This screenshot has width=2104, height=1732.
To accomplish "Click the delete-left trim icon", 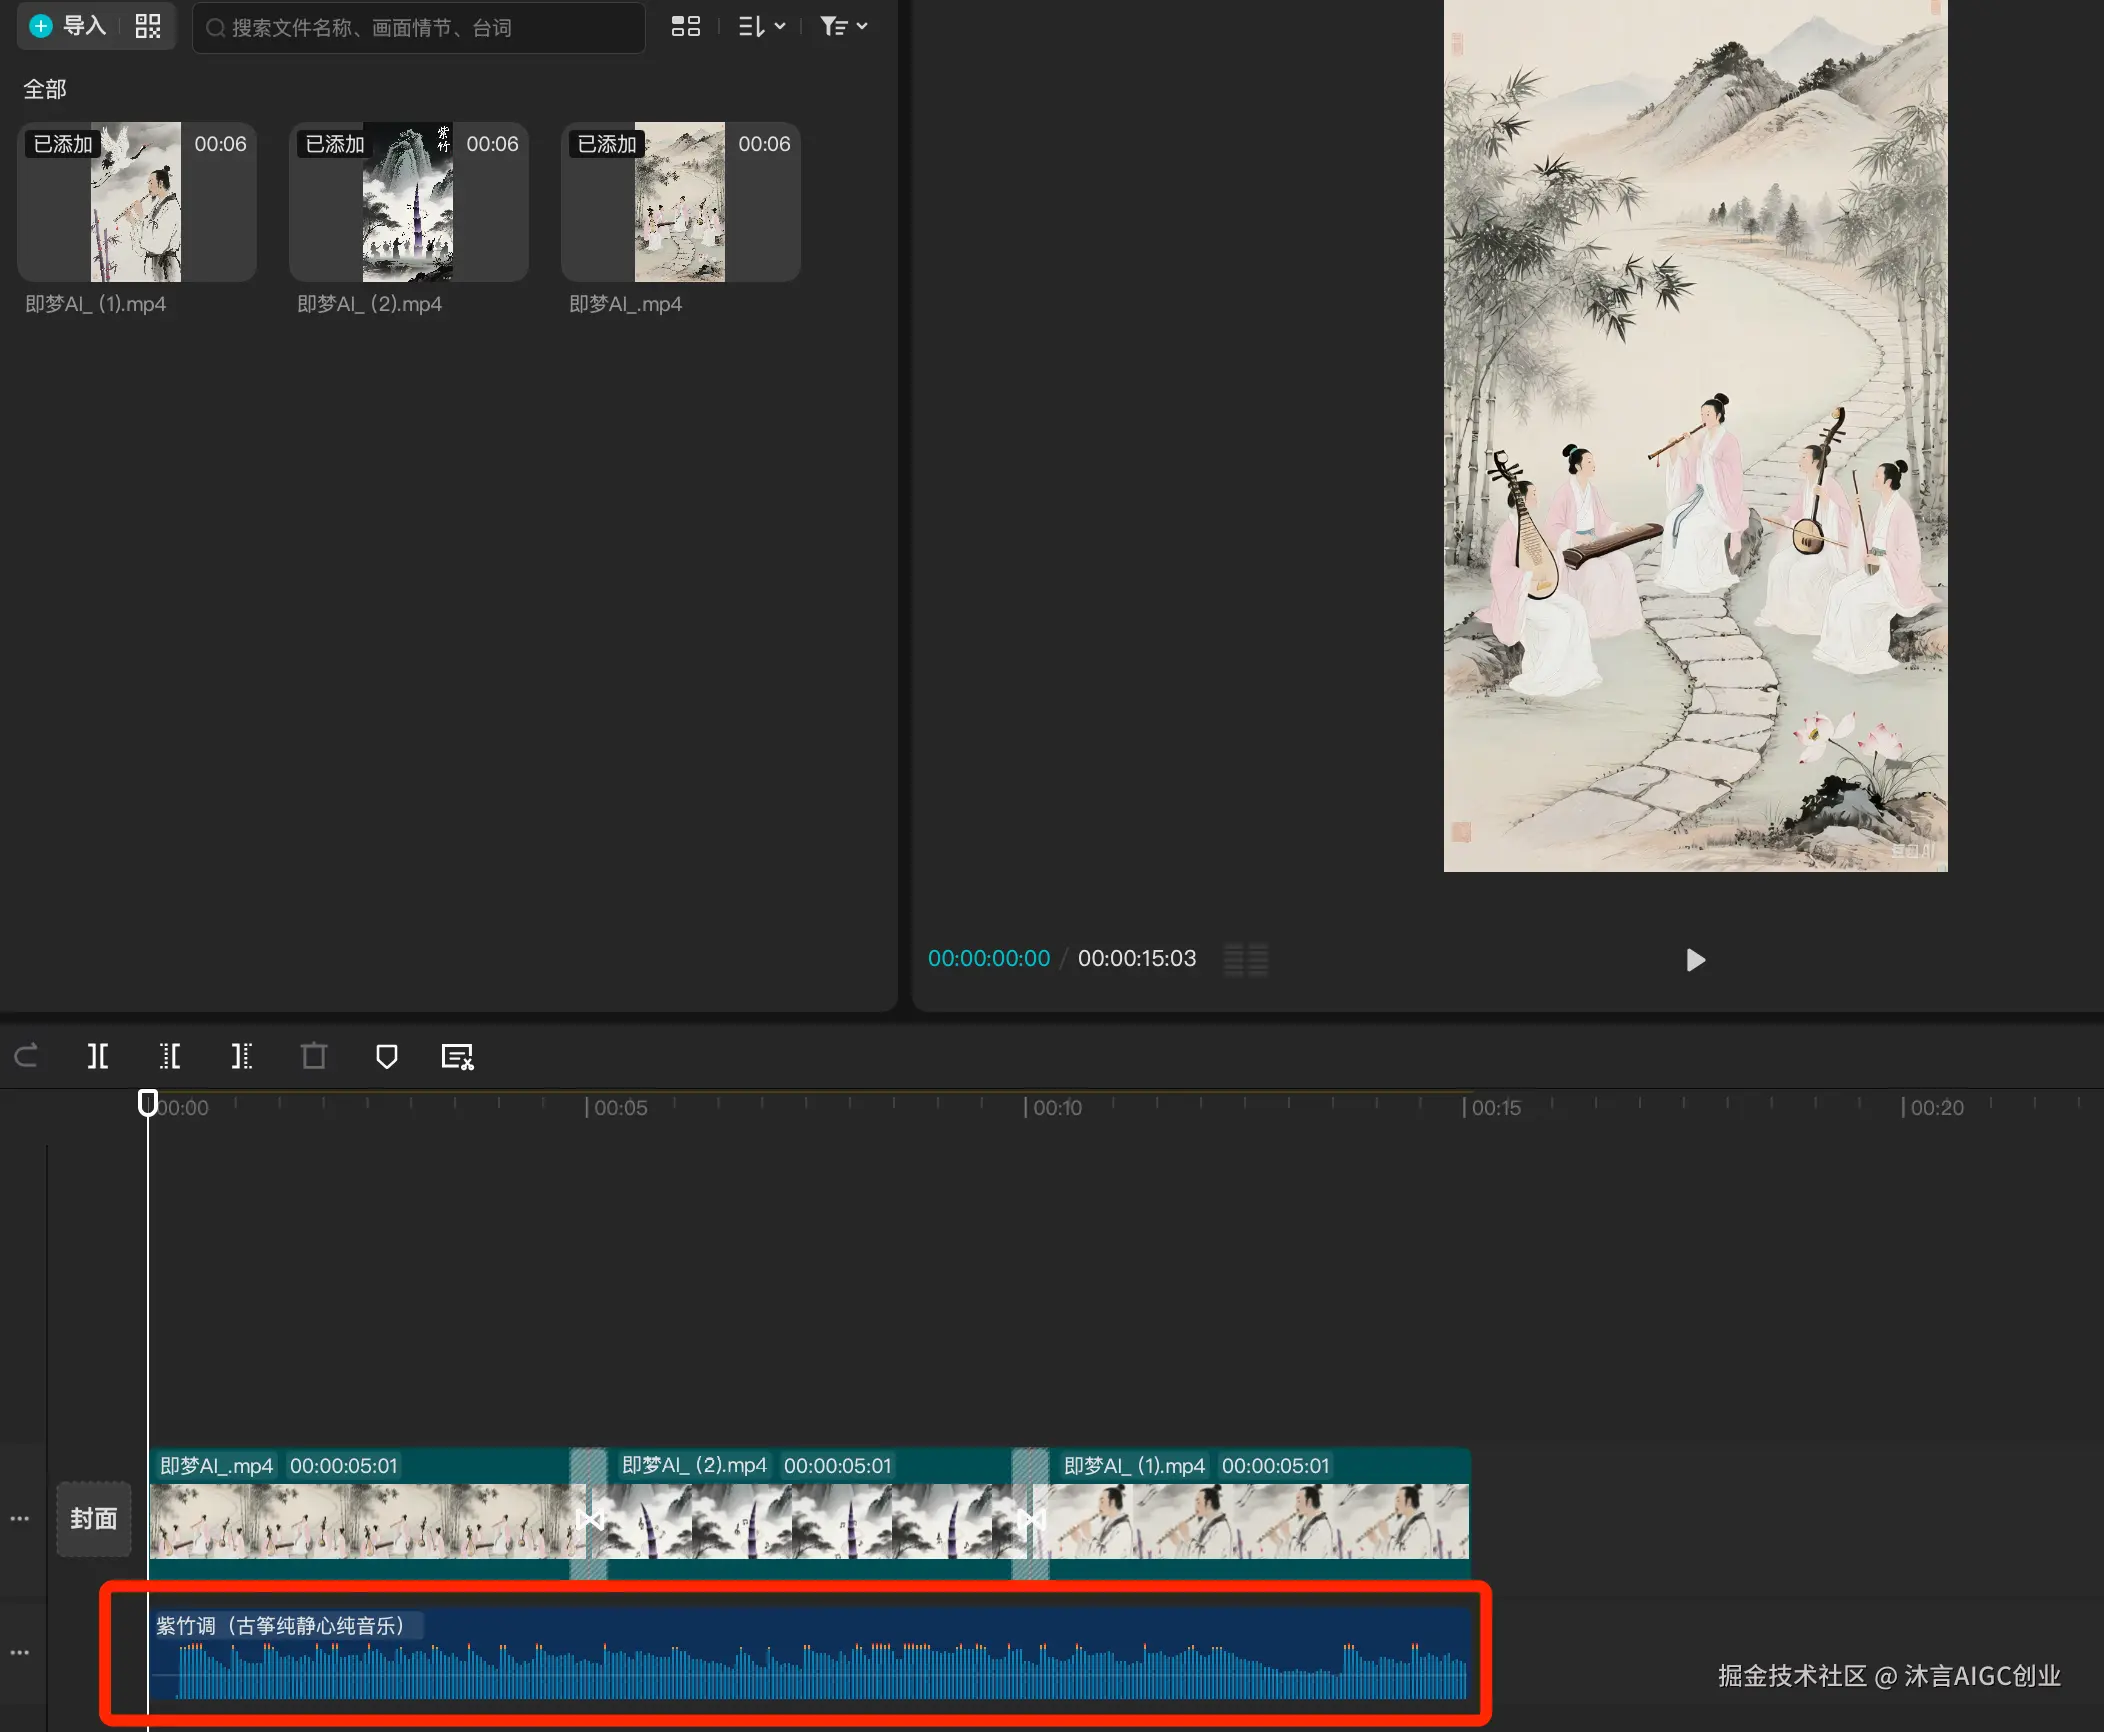I will [170, 1056].
